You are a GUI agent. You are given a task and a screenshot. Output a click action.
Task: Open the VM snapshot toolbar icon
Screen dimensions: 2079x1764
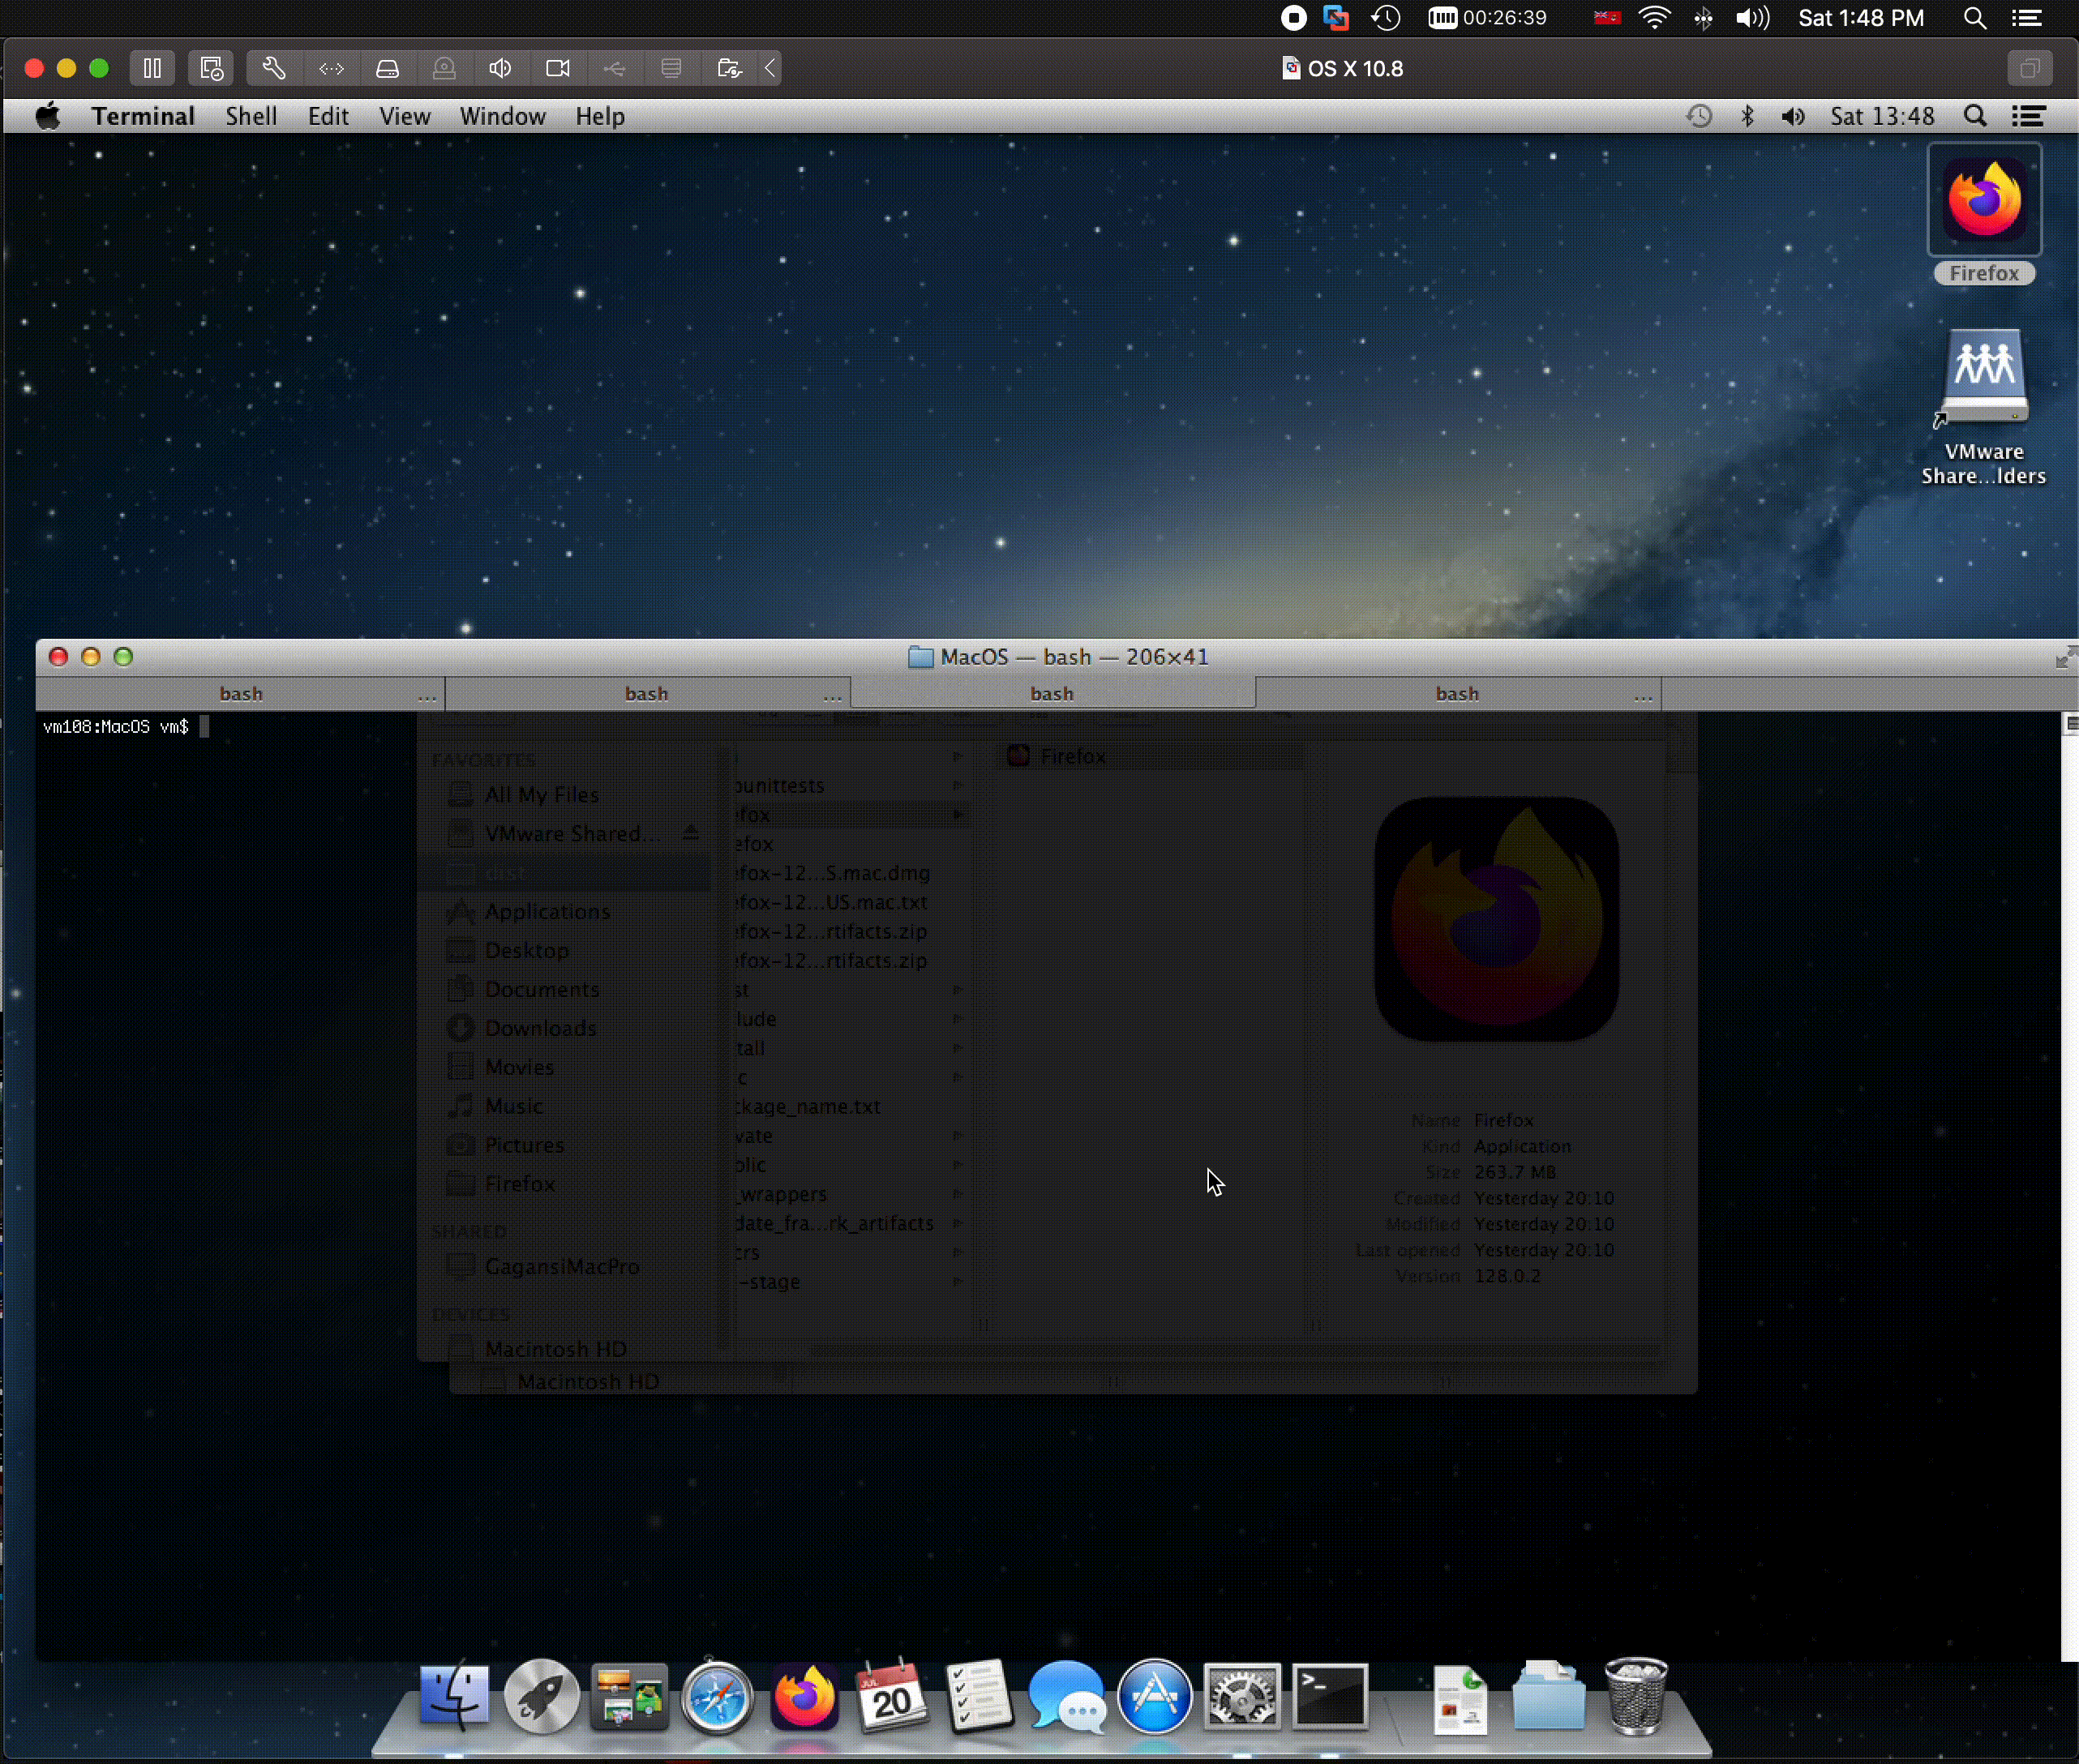pyautogui.click(x=211, y=68)
